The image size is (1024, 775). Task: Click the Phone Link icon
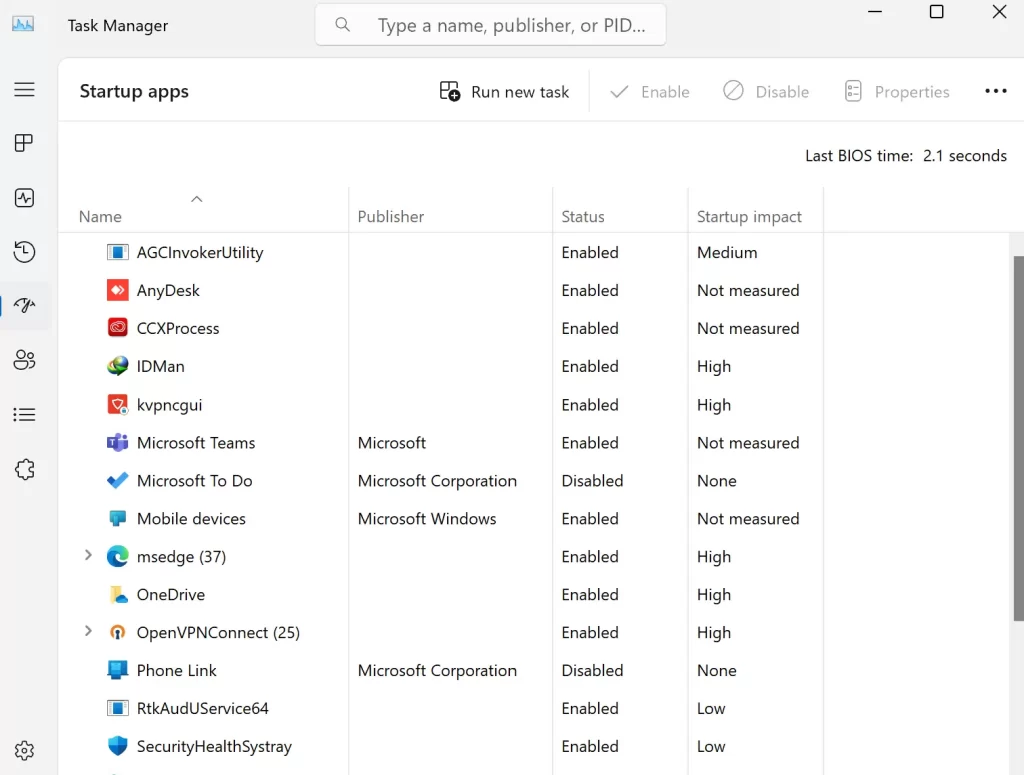pos(118,670)
